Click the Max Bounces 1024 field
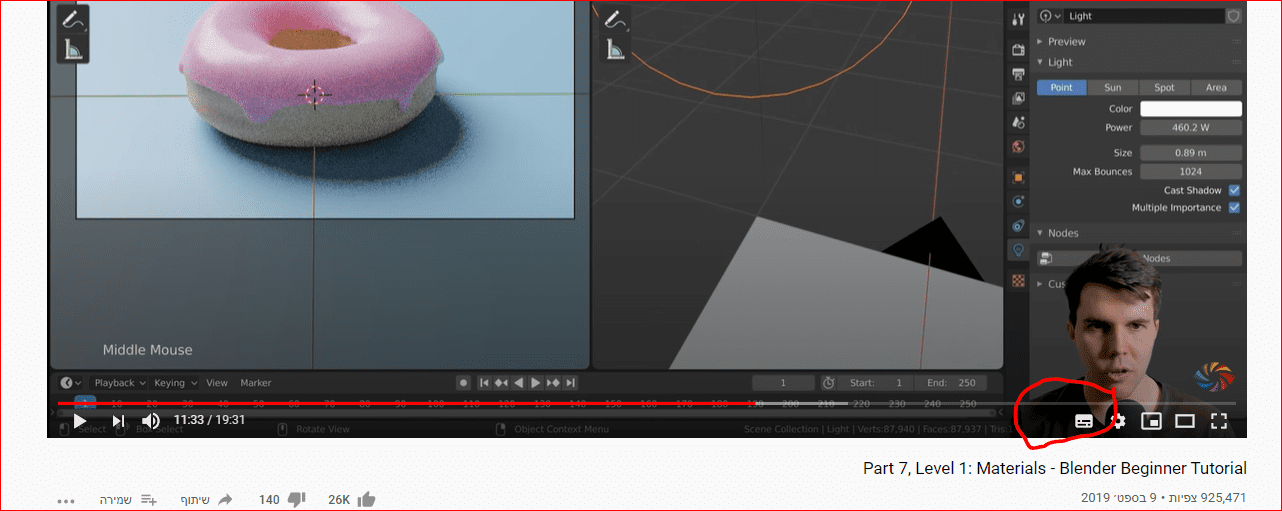The width and height of the screenshot is (1282, 511). (x=1191, y=172)
